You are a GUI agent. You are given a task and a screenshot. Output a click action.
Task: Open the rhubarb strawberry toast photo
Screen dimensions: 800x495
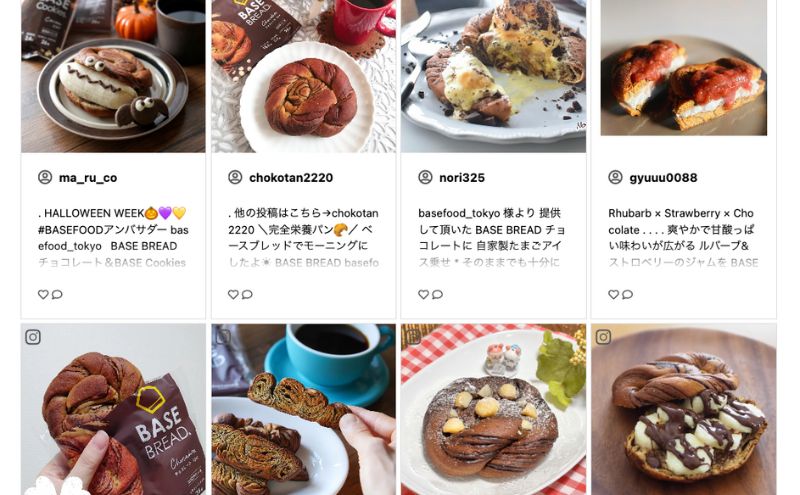pyautogui.click(x=684, y=68)
